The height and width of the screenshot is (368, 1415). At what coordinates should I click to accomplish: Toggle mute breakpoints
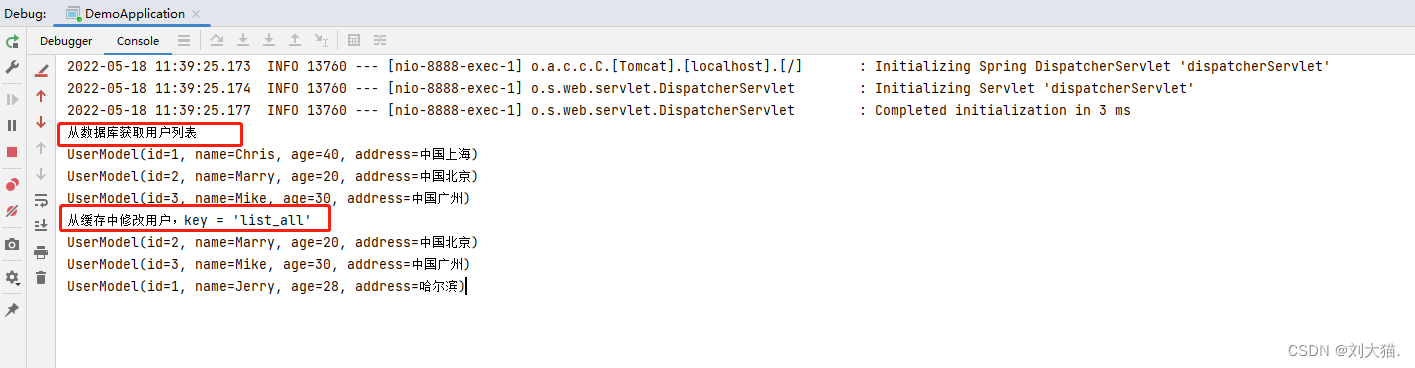12,211
